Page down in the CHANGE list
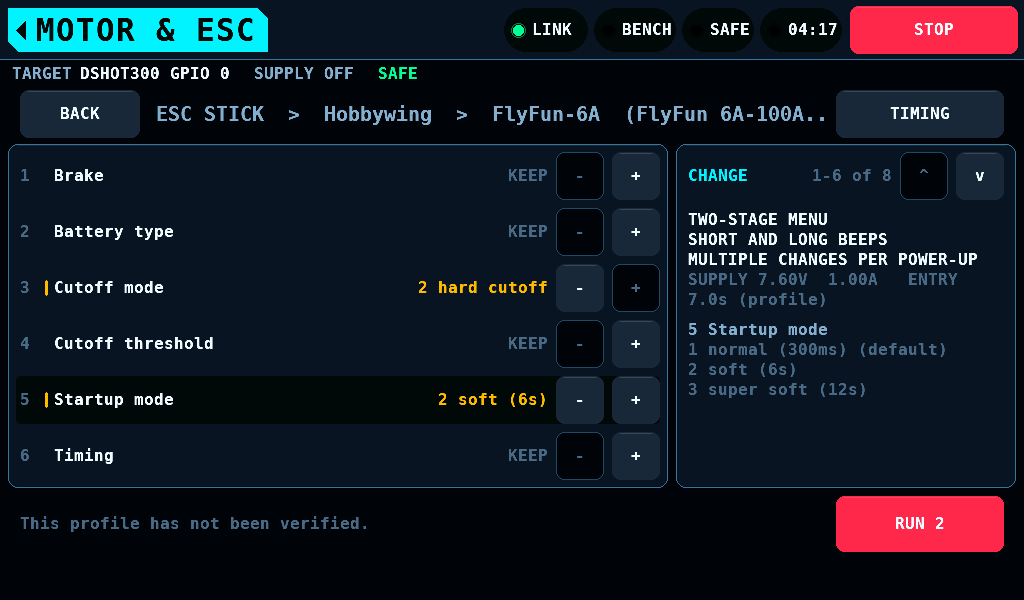 click(980, 176)
